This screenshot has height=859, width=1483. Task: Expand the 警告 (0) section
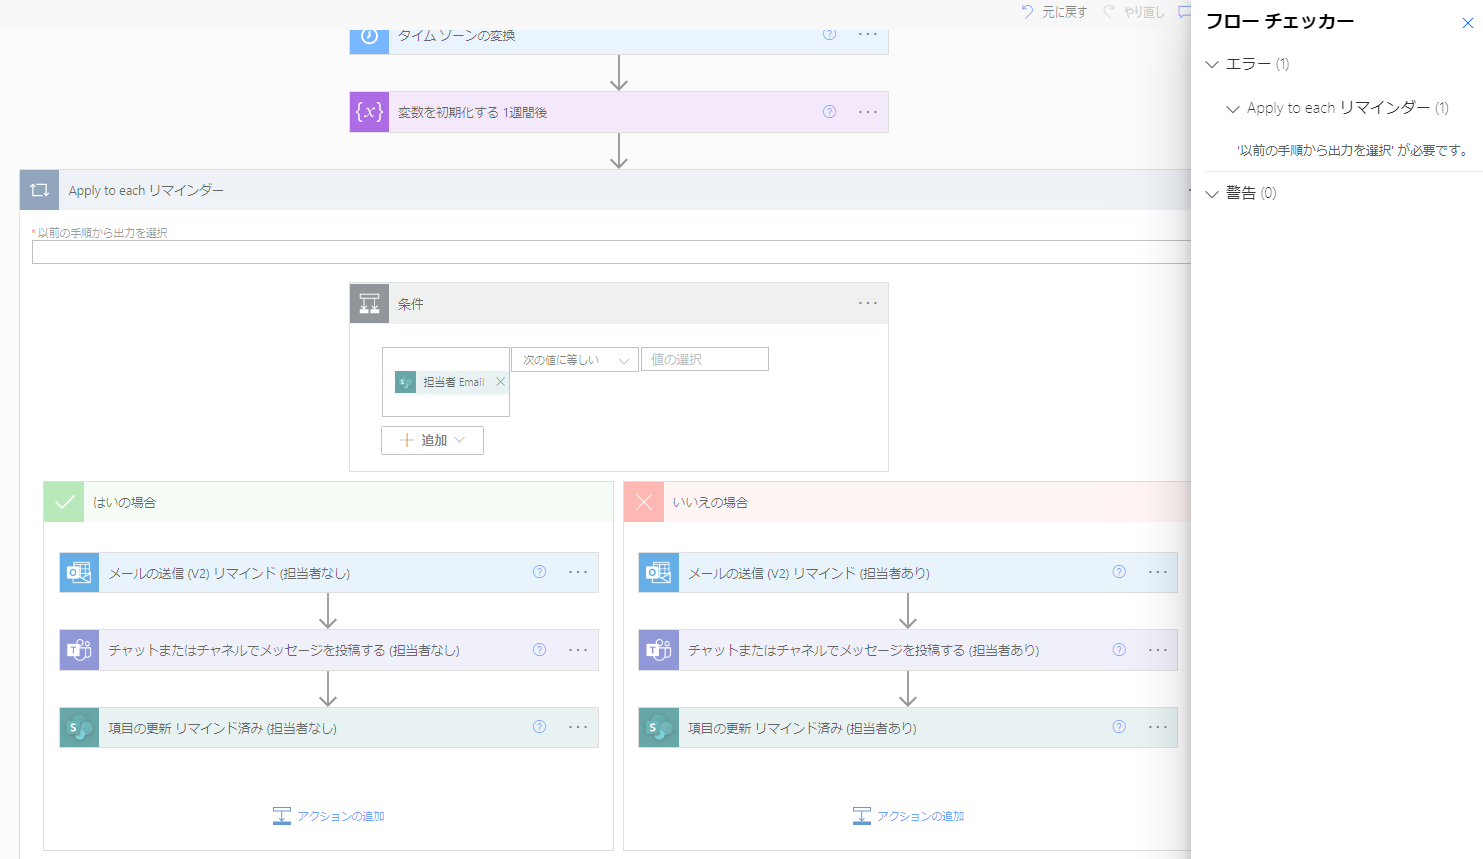point(1212,193)
